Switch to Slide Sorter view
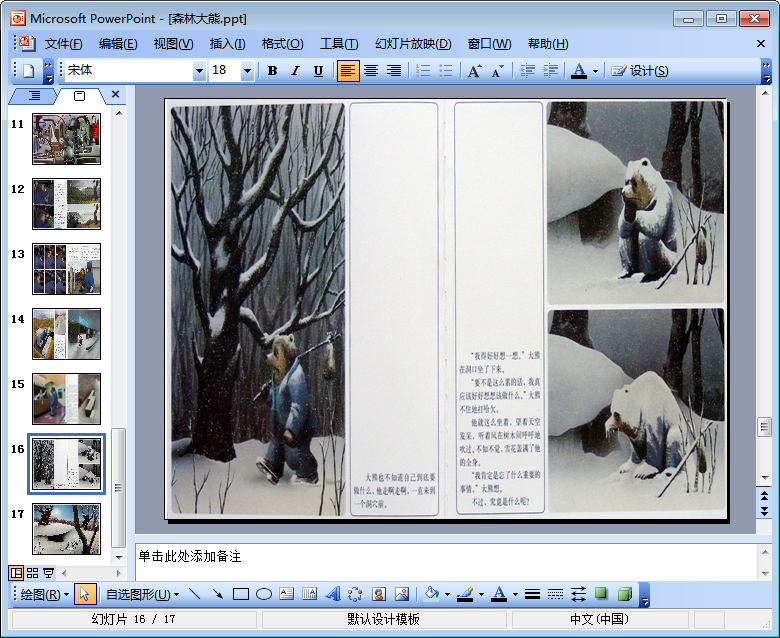The height and width of the screenshot is (638, 780). [32, 573]
